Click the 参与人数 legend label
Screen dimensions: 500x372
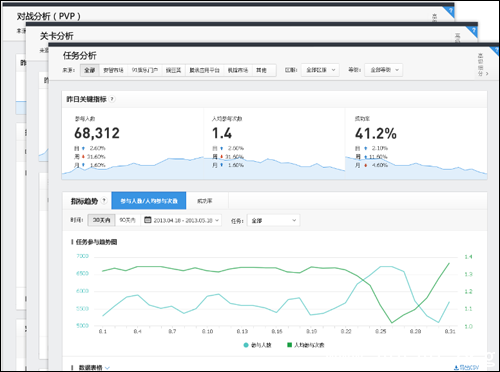(261, 345)
